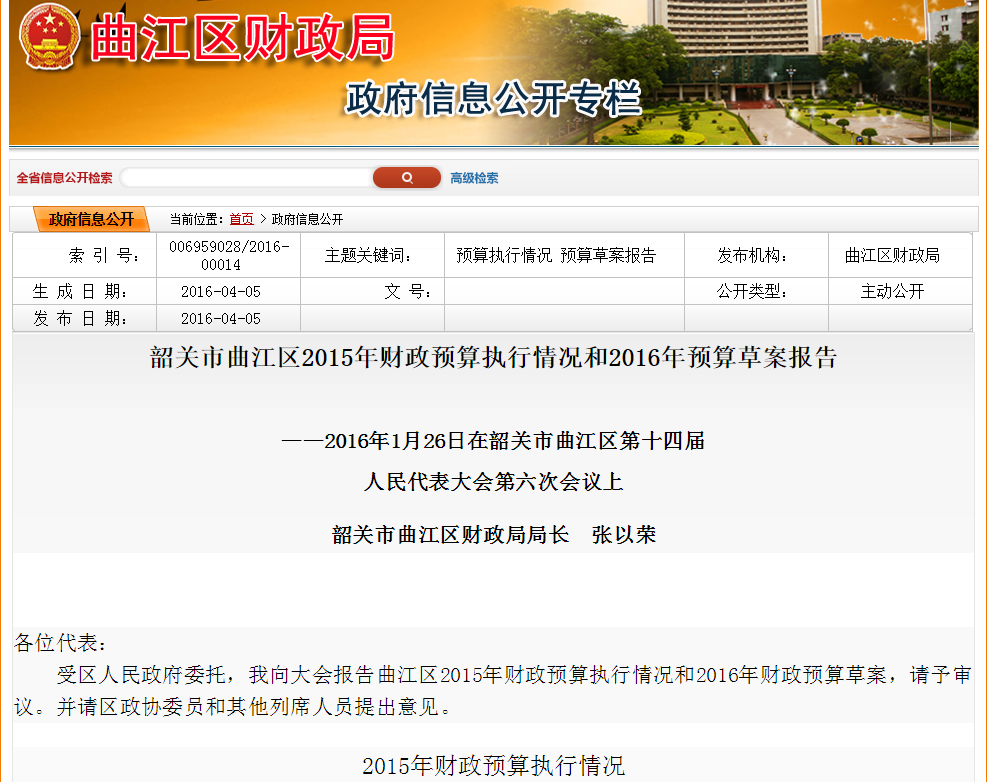
Task: Click the red magnifier search button
Action: point(407,178)
